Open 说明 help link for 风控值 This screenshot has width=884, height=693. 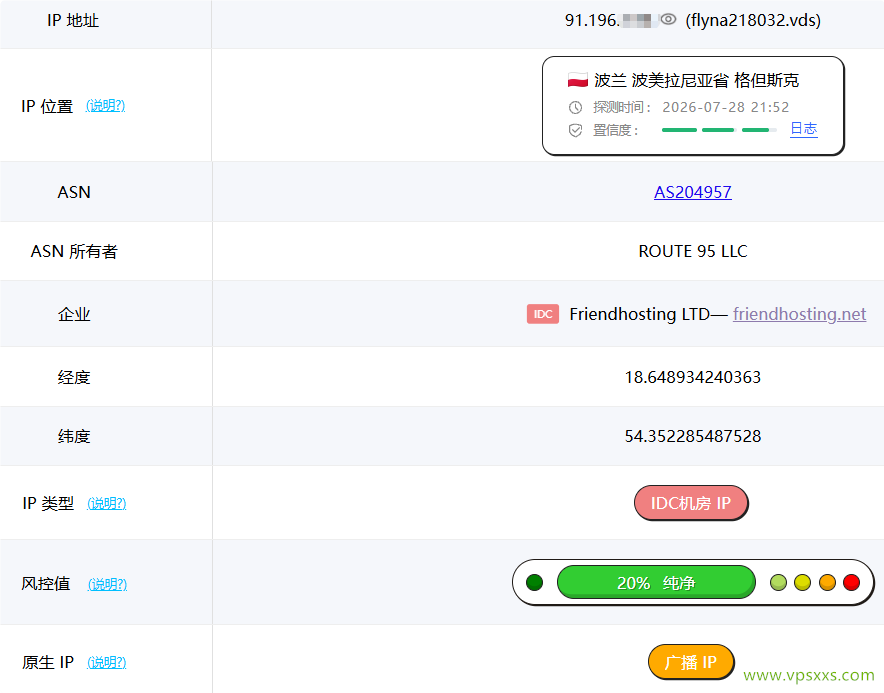click(107, 584)
